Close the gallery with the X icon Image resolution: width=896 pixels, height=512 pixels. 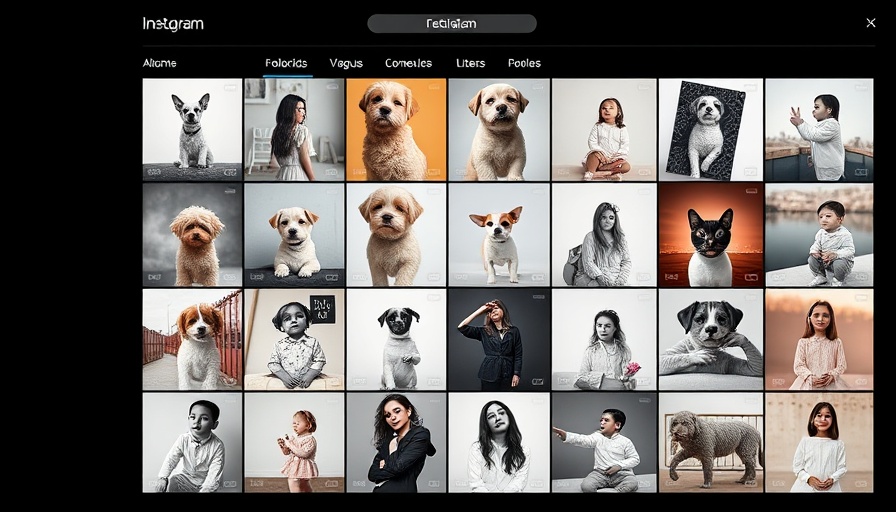pyautogui.click(x=870, y=23)
